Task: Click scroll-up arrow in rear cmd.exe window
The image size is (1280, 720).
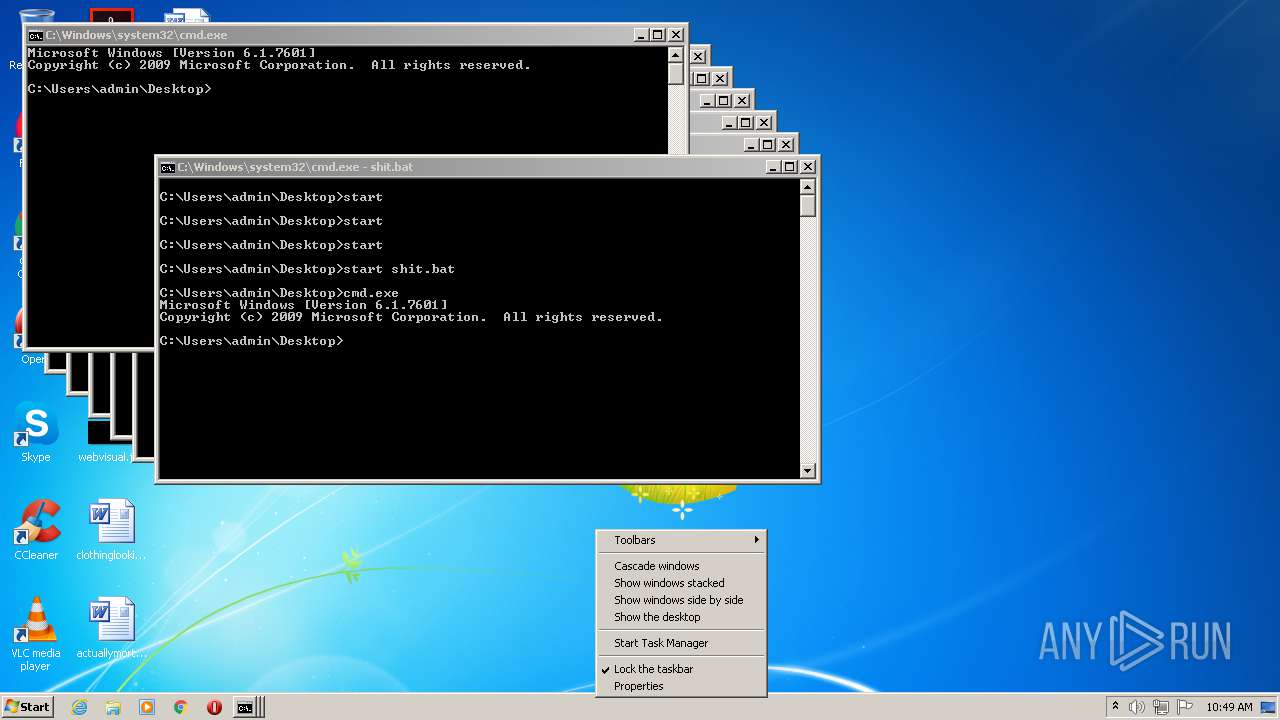Action: (x=676, y=55)
